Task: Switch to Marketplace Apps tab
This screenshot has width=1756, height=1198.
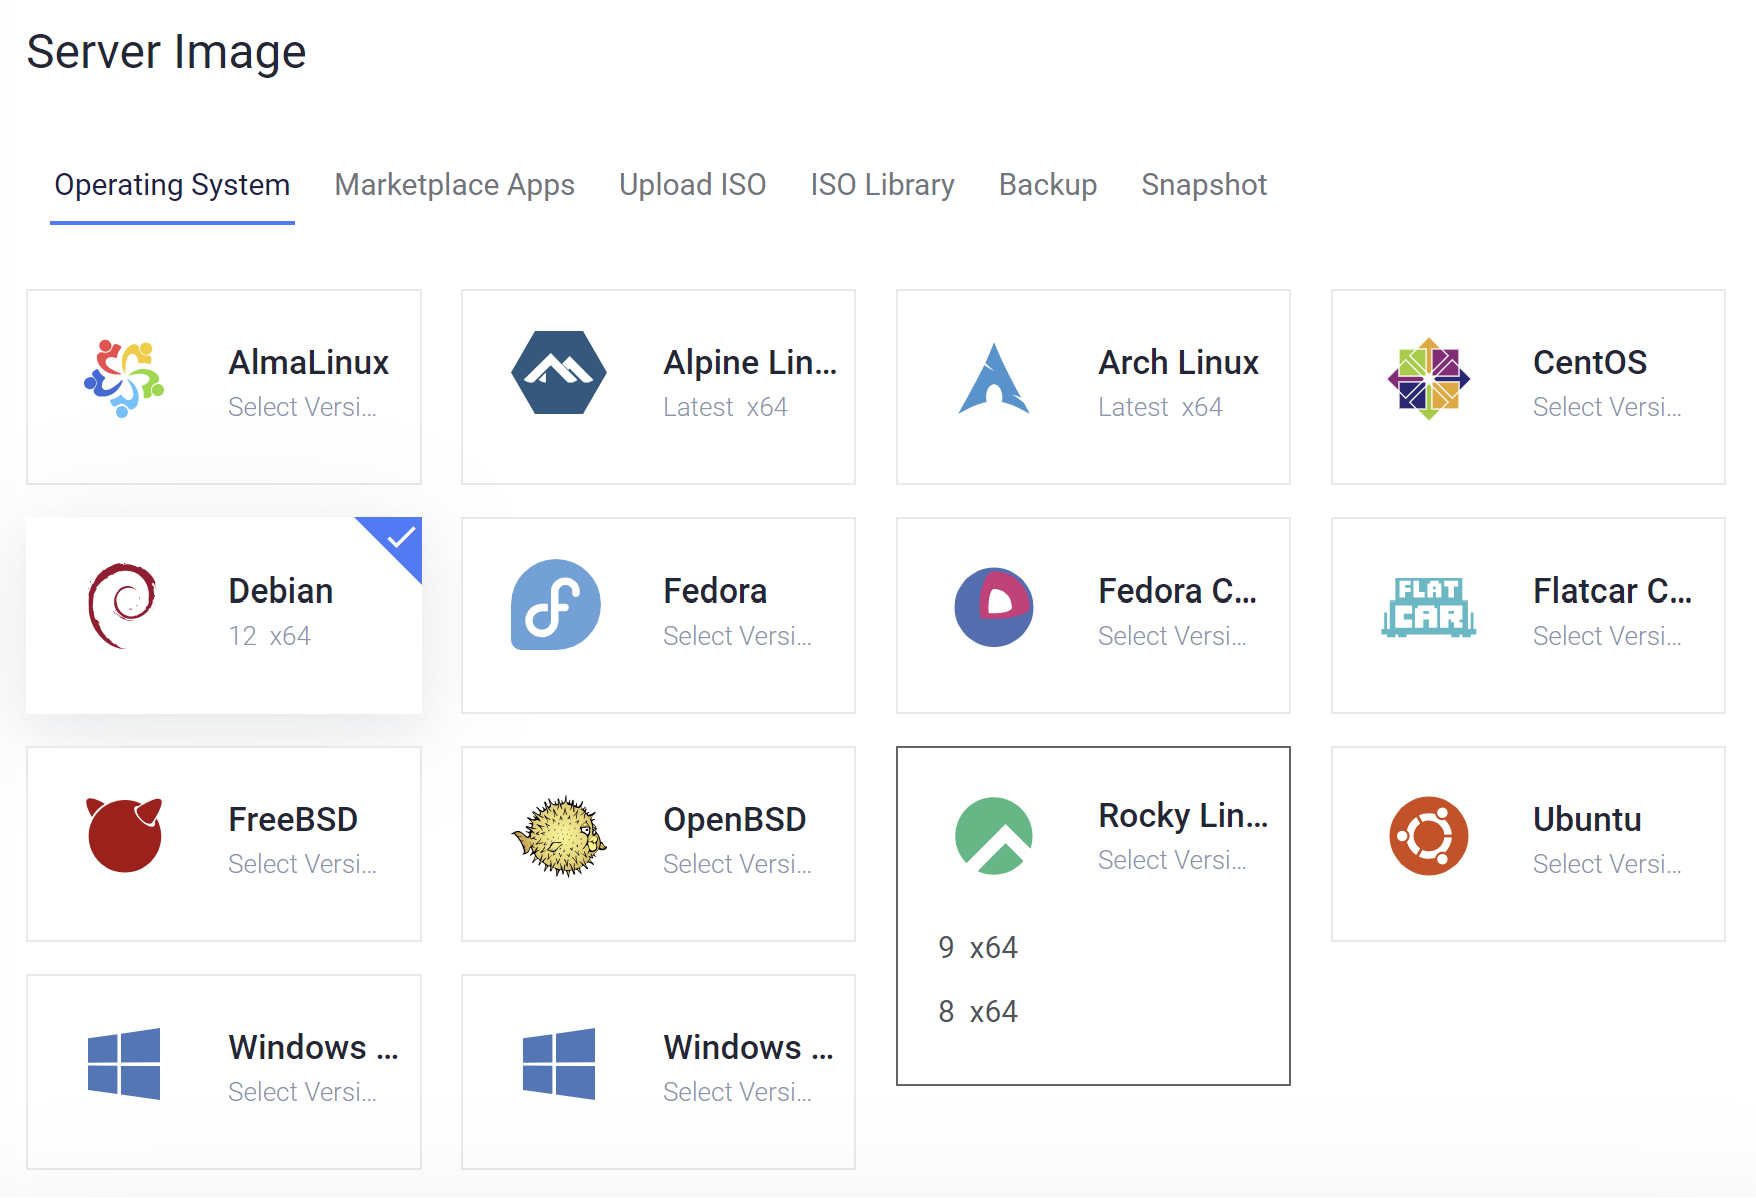Action: pos(454,185)
